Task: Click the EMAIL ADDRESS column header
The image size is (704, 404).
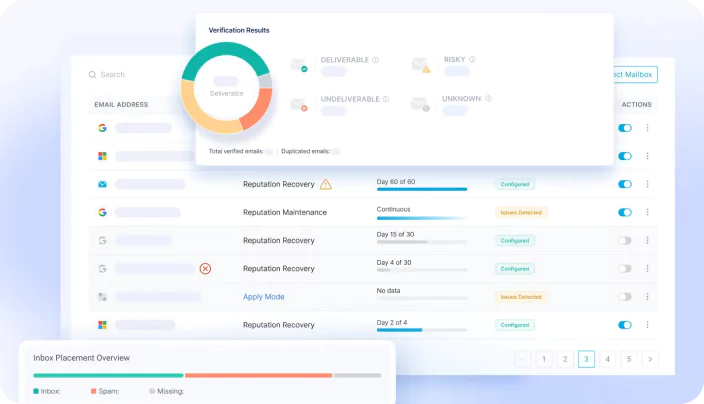Action: point(121,105)
